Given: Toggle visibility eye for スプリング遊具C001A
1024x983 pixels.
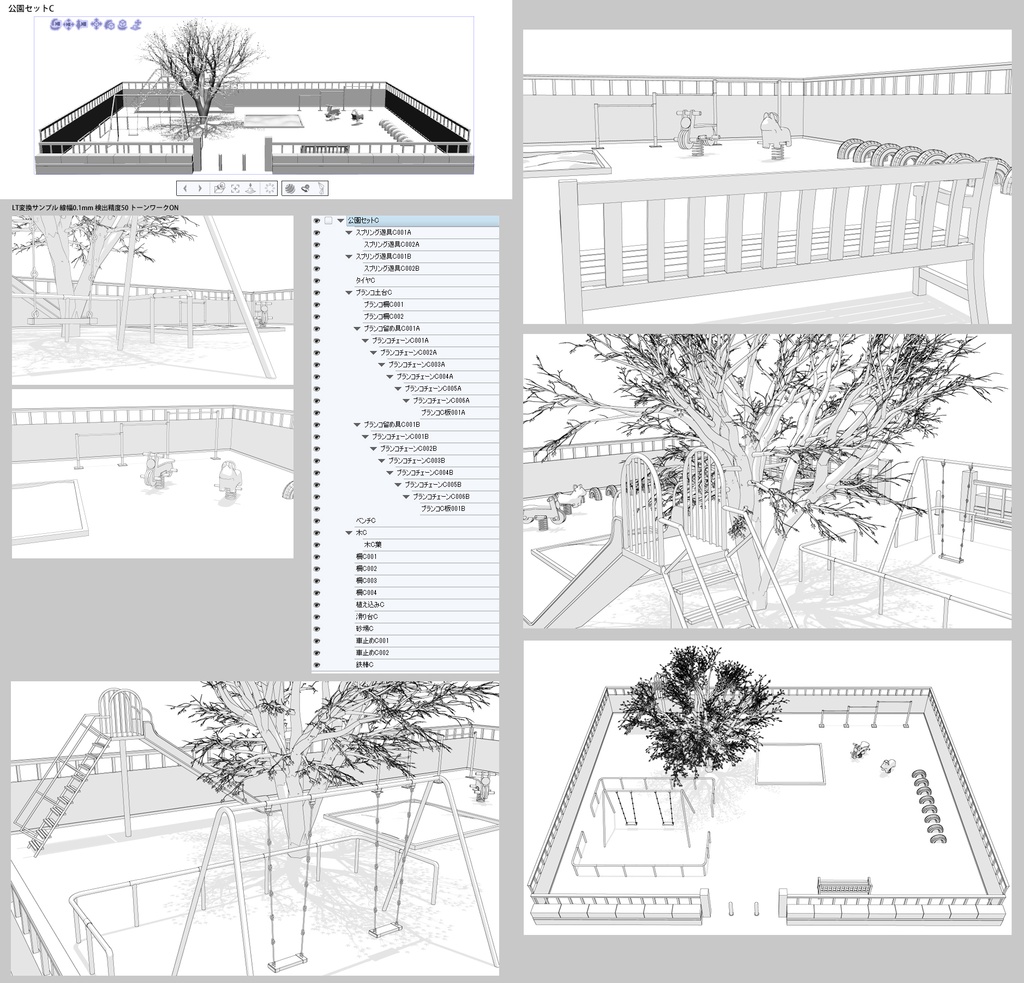Looking at the screenshot, I should [317, 233].
